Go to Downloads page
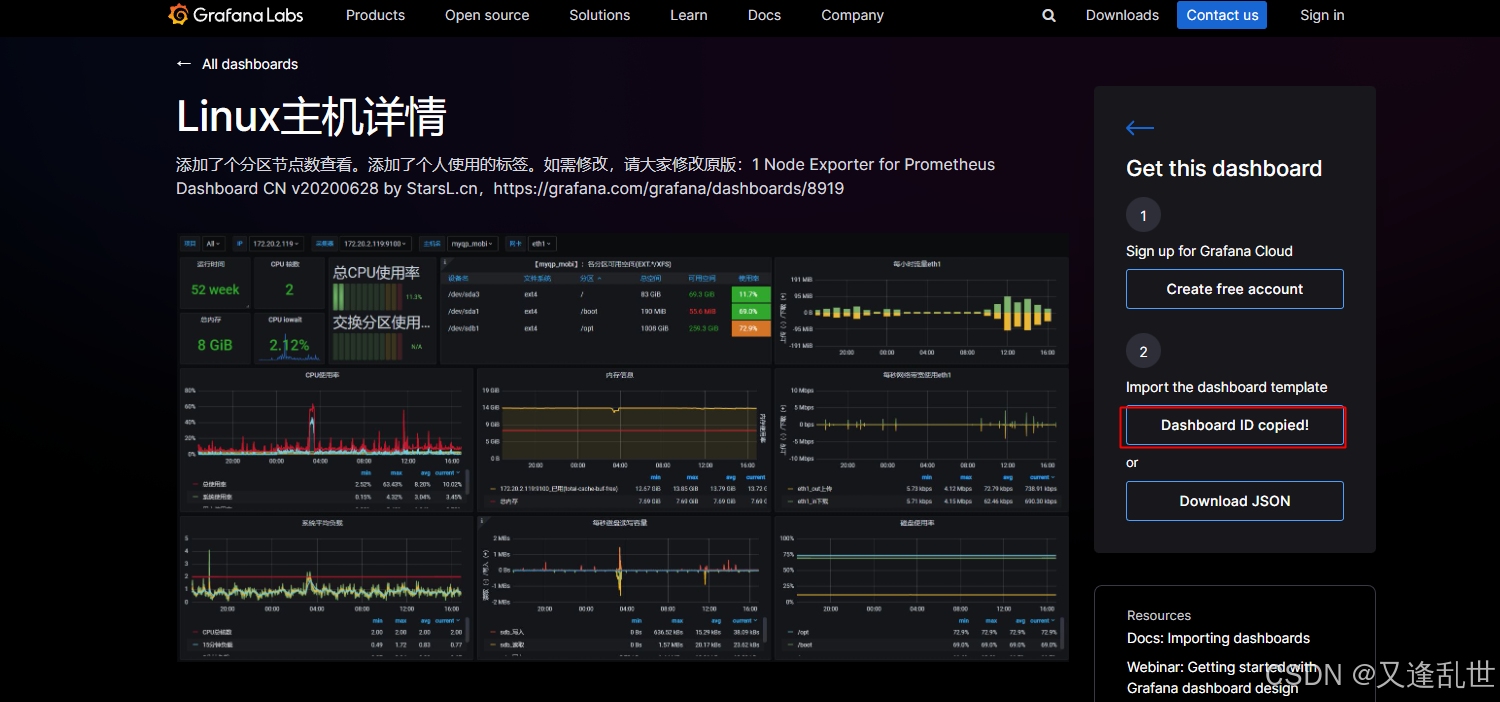Image resolution: width=1500 pixels, height=702 pixels. [1122, 15]
